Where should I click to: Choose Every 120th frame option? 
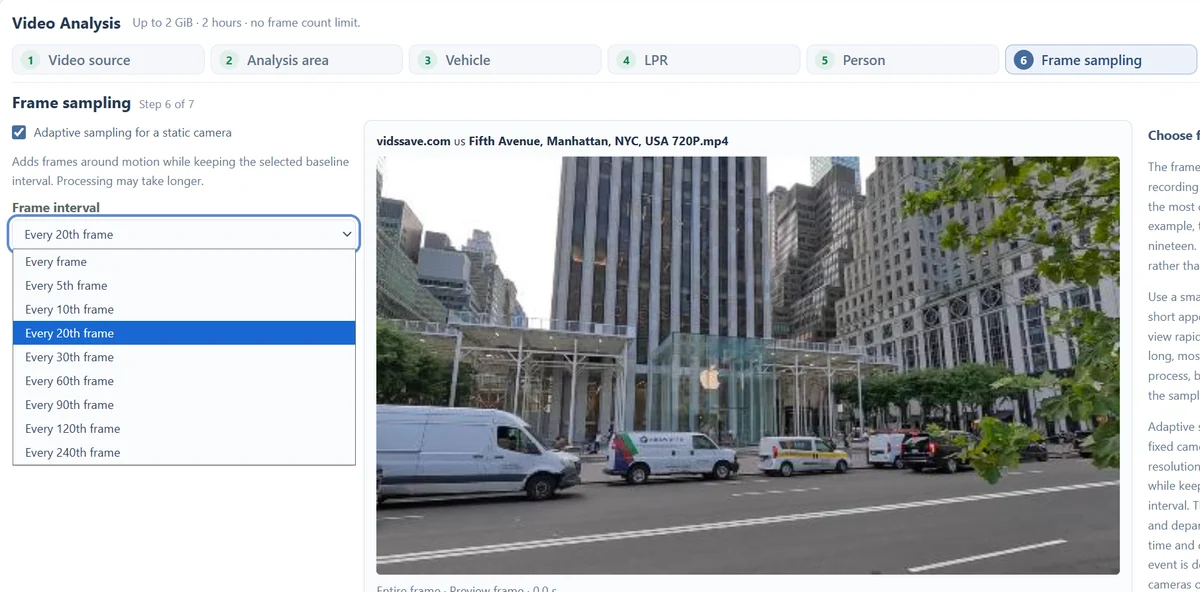tap(184, 429)
